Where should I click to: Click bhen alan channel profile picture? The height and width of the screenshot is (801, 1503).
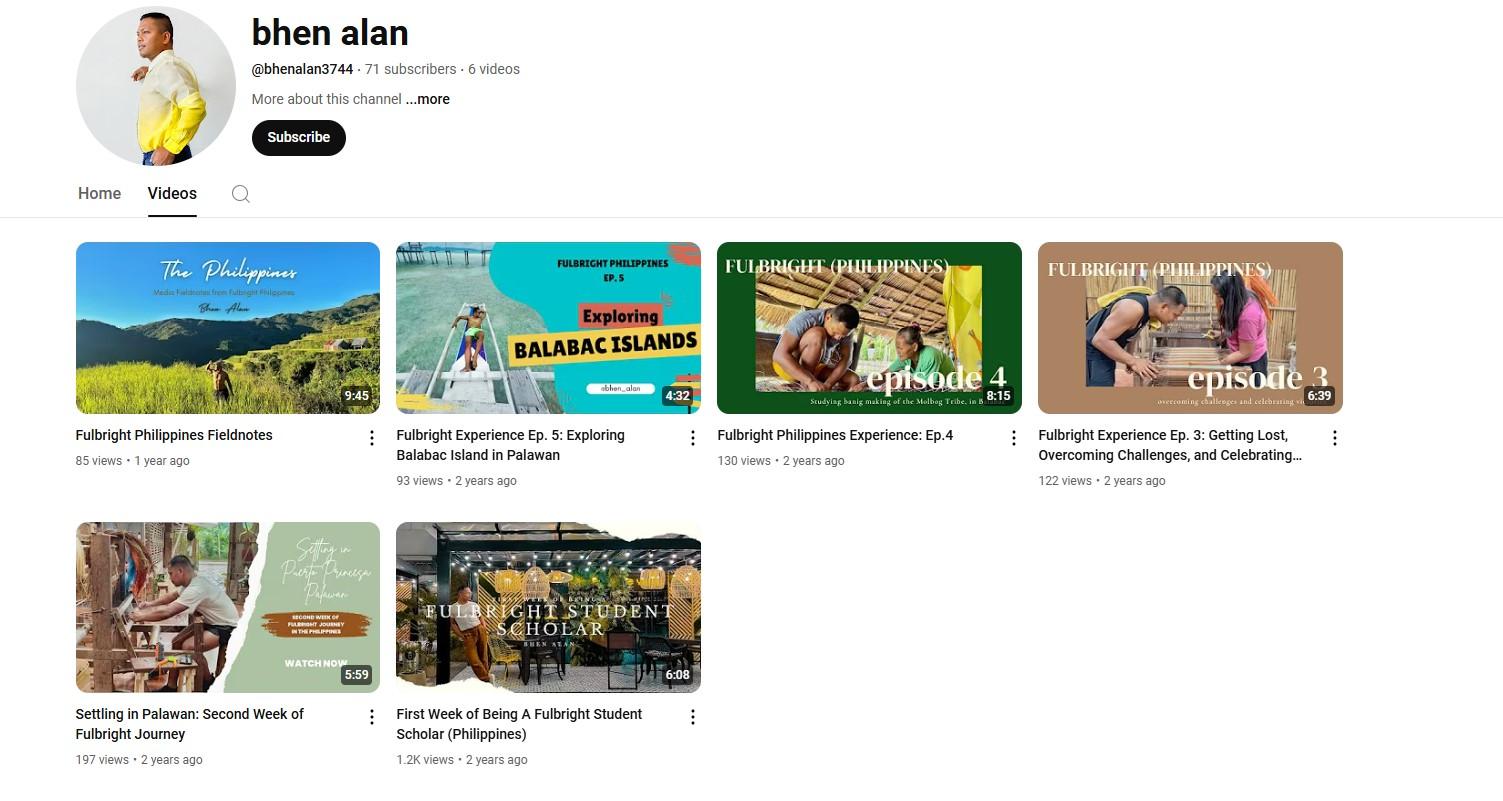click(155, 86)
